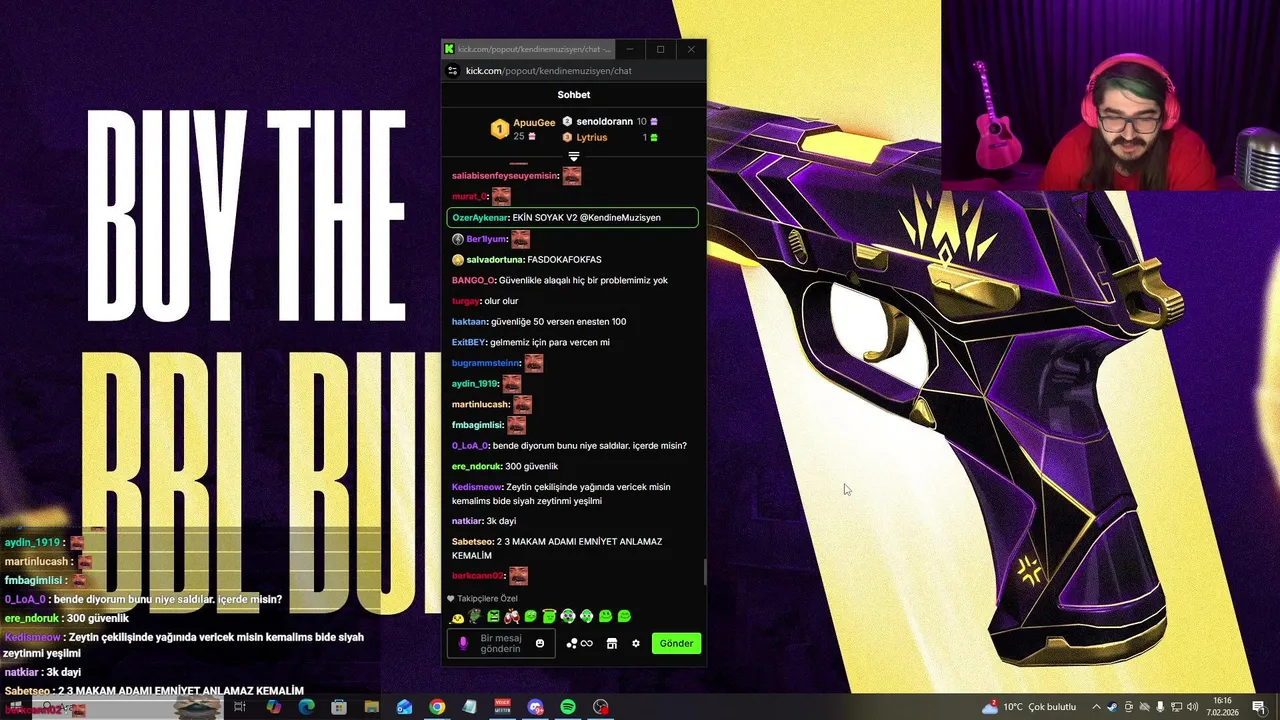
Task: Click the site info icon in address bar
Action: click(x=452, y=71)
